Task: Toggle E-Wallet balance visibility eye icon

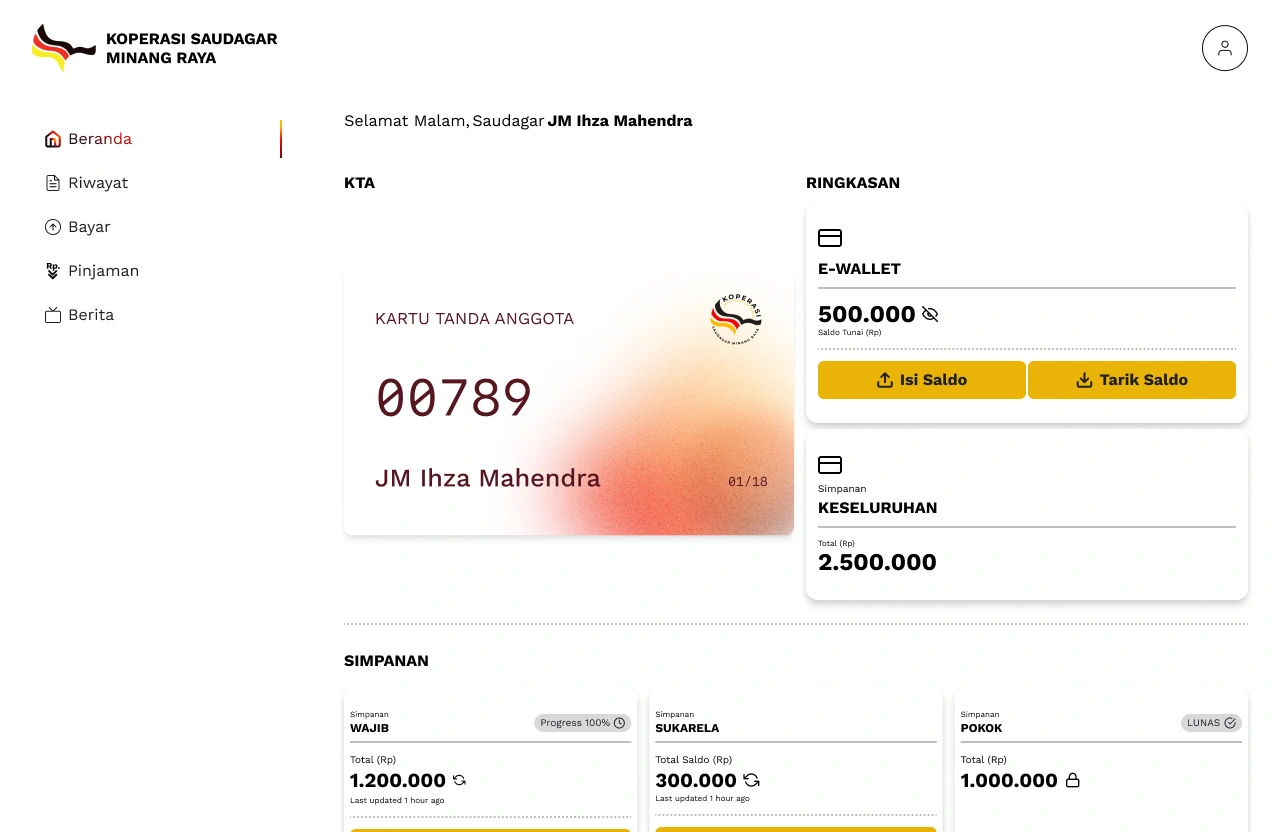Action: click(x=930, y=314)
